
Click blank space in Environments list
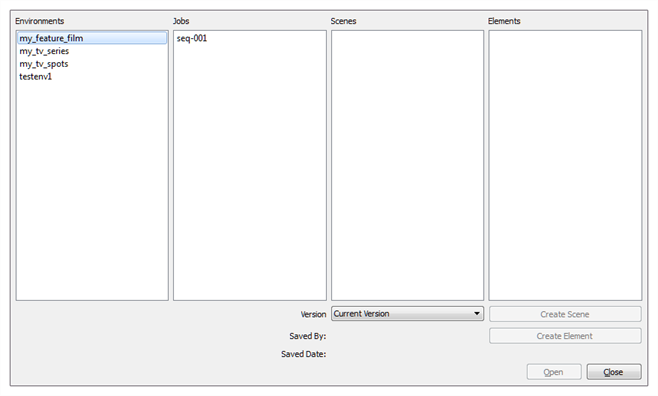tap(92, 189)
